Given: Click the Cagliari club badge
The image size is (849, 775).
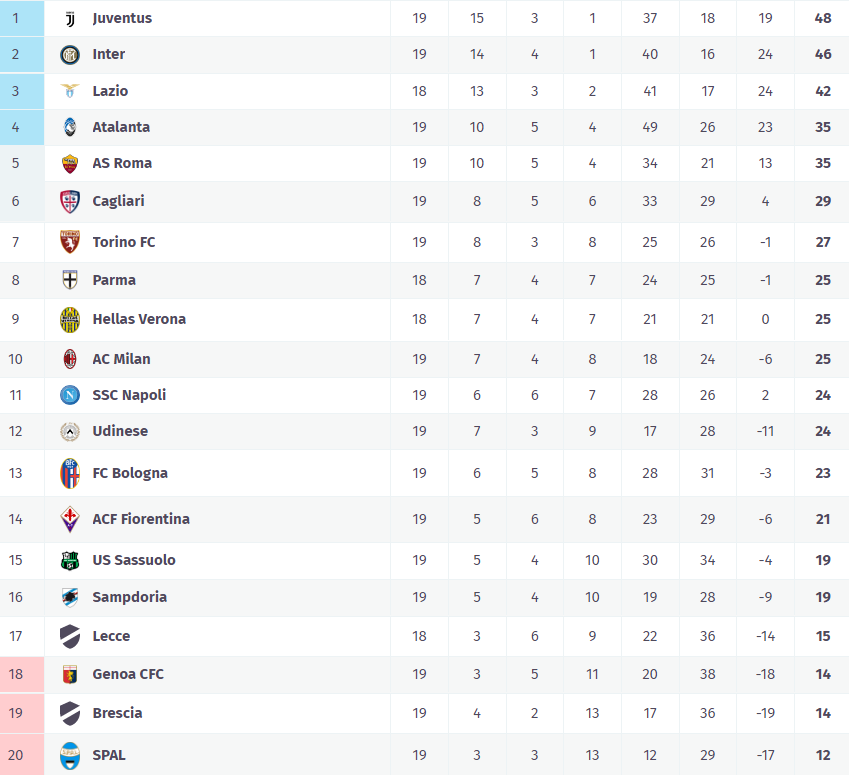Looking at the screenshot, I should (x=69, y=201).
